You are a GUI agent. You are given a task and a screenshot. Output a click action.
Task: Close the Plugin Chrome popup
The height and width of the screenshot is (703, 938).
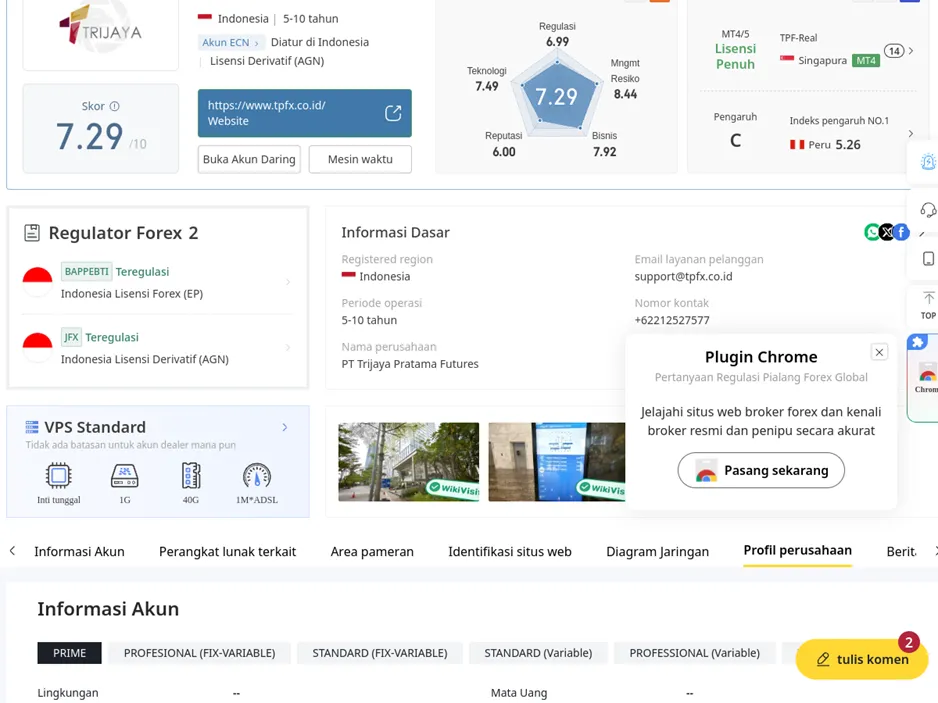click(879, 352)
